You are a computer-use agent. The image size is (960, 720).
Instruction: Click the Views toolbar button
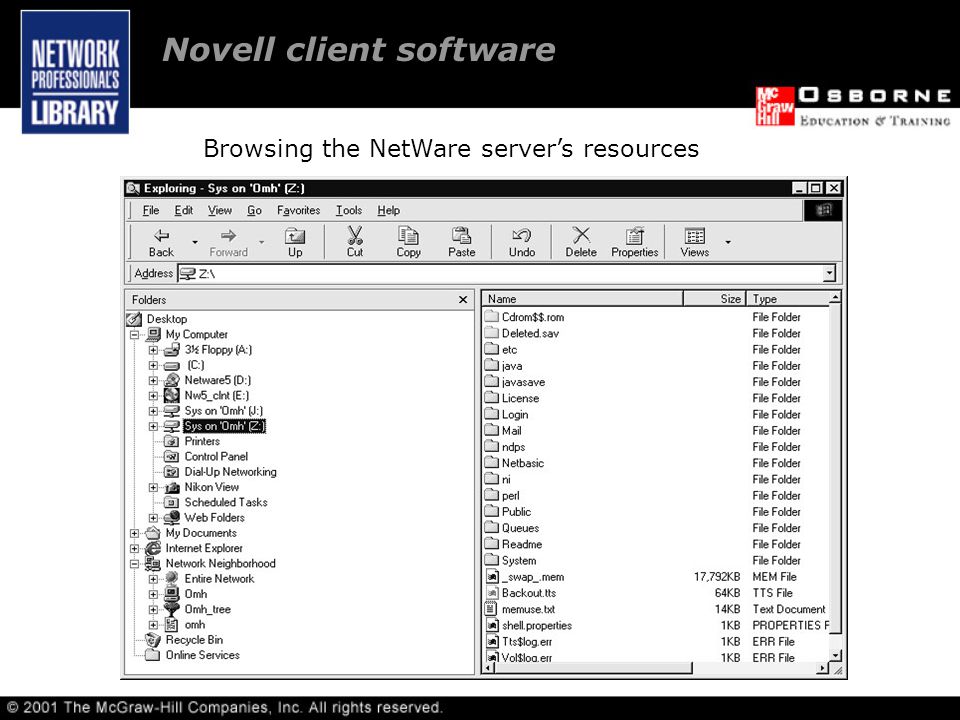pos(695,242)
